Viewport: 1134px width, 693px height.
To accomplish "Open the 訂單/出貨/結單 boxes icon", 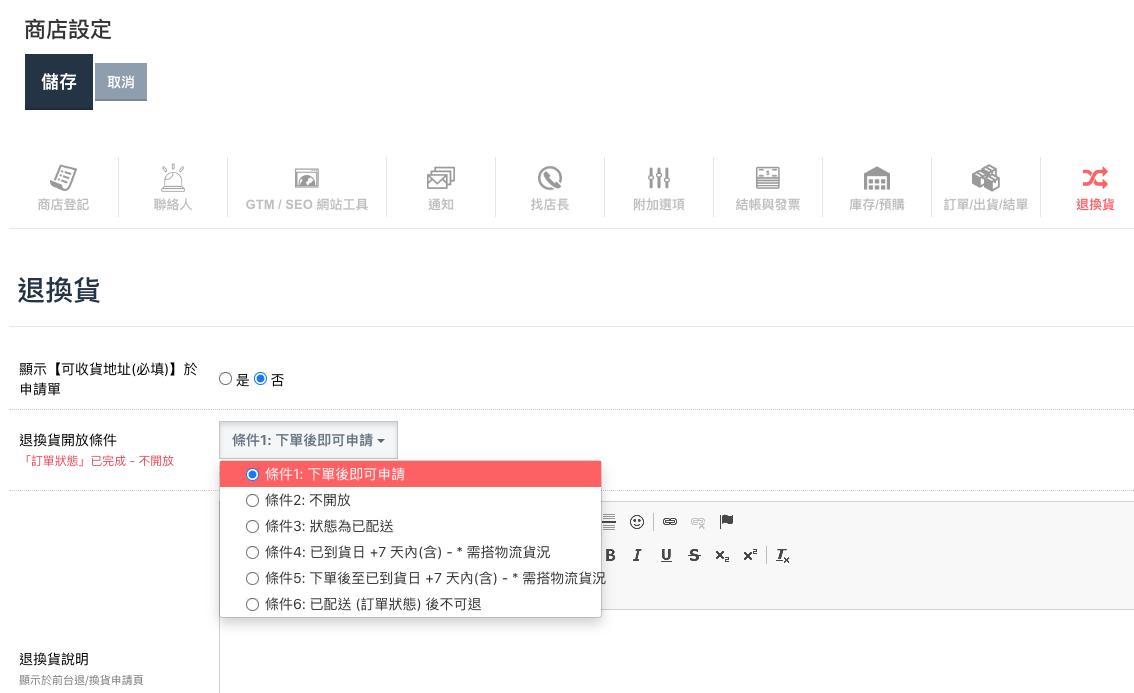I will point(986,178).
